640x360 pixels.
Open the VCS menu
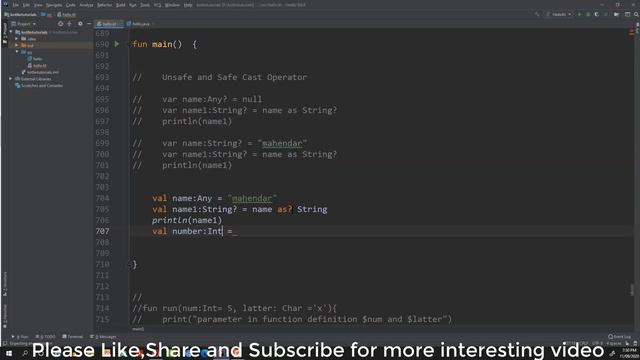pos(158,5)
